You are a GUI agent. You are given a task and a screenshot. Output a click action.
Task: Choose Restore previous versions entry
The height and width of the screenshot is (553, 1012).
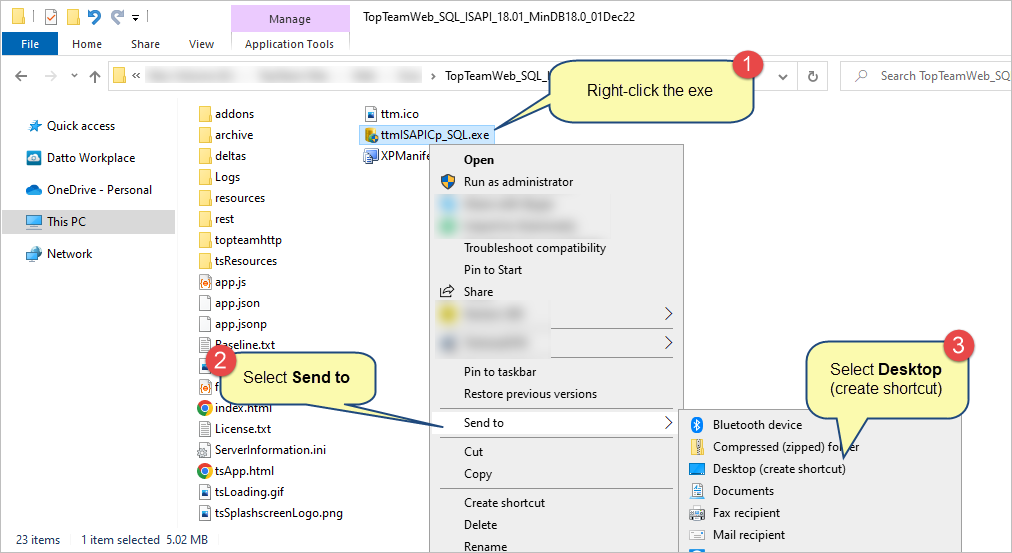[530, 394]
